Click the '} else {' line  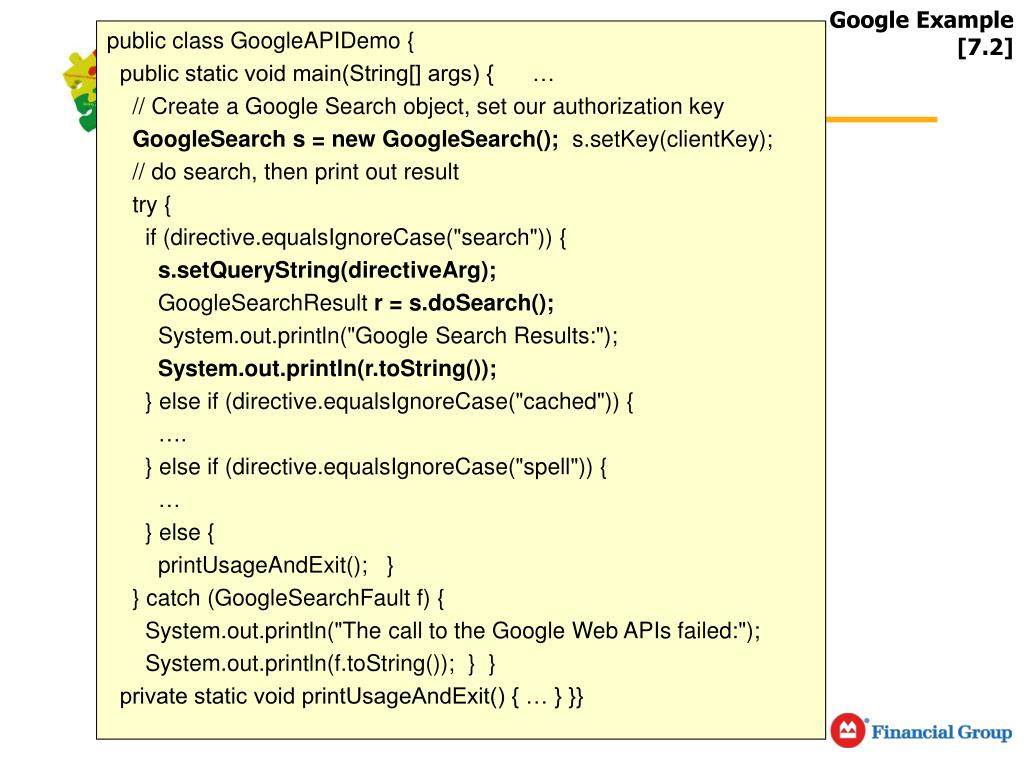tap(180, 532)
